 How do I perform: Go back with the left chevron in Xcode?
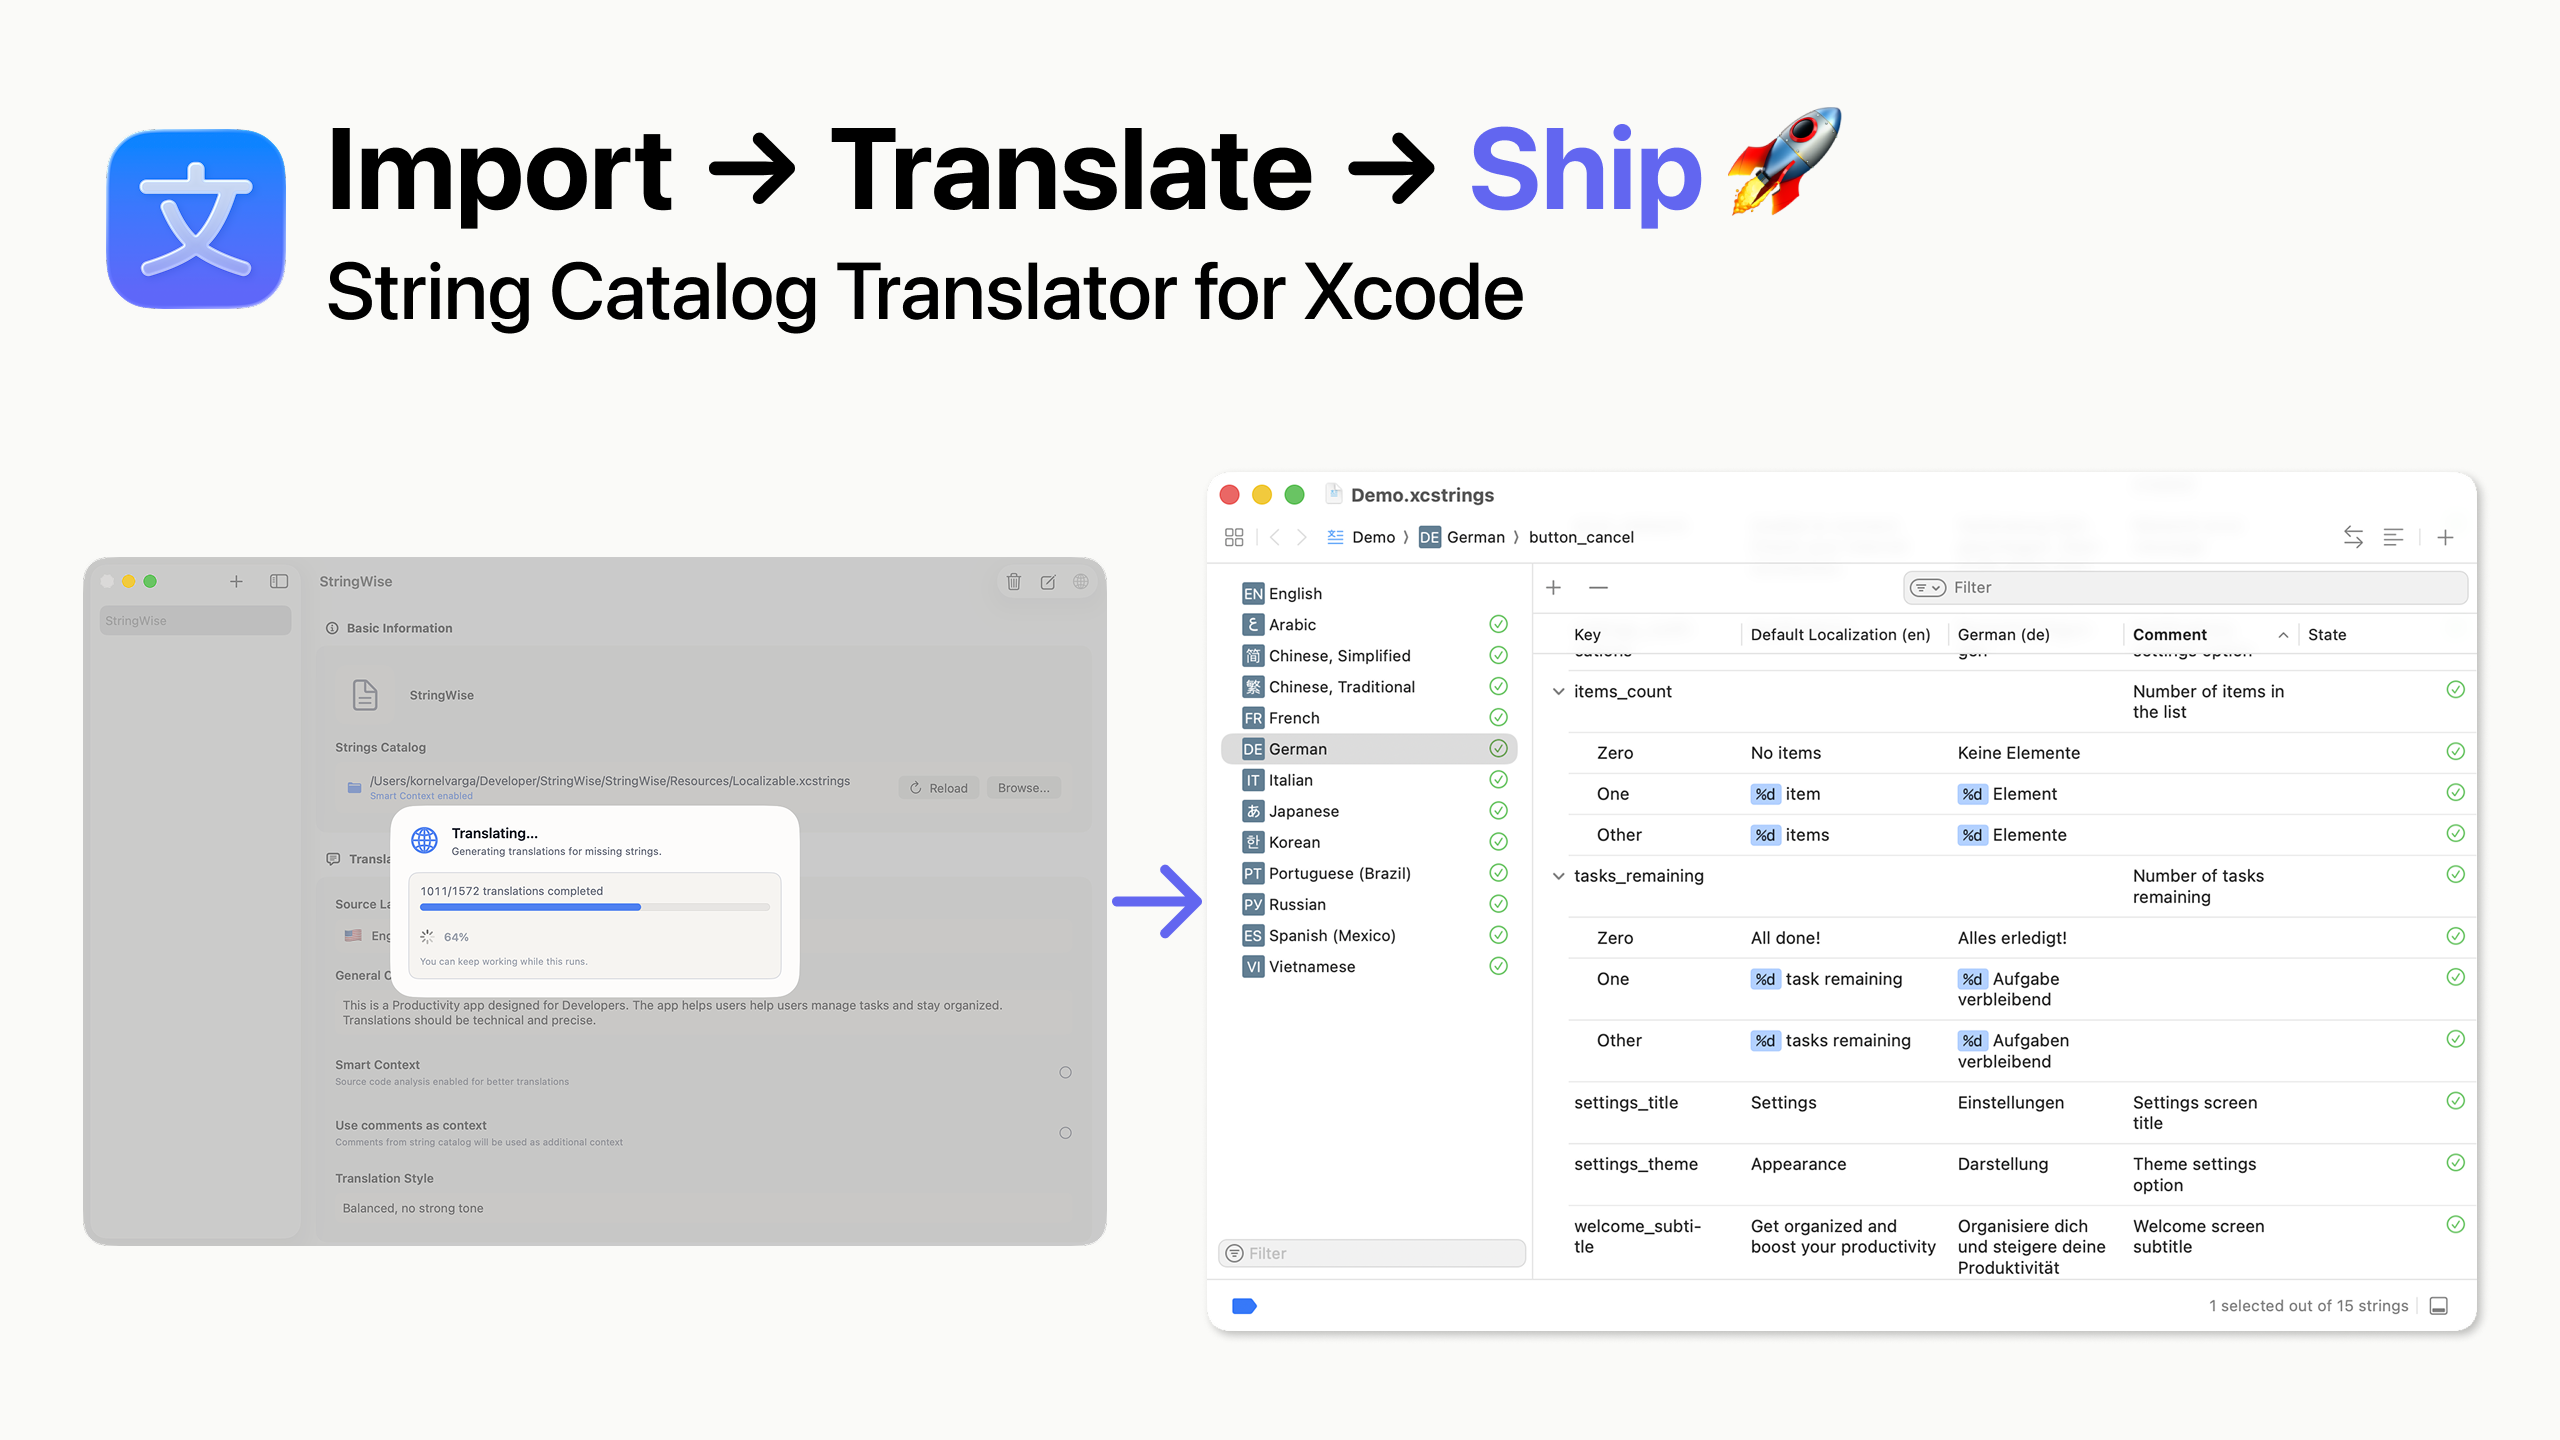click(x=1274, y=537)
